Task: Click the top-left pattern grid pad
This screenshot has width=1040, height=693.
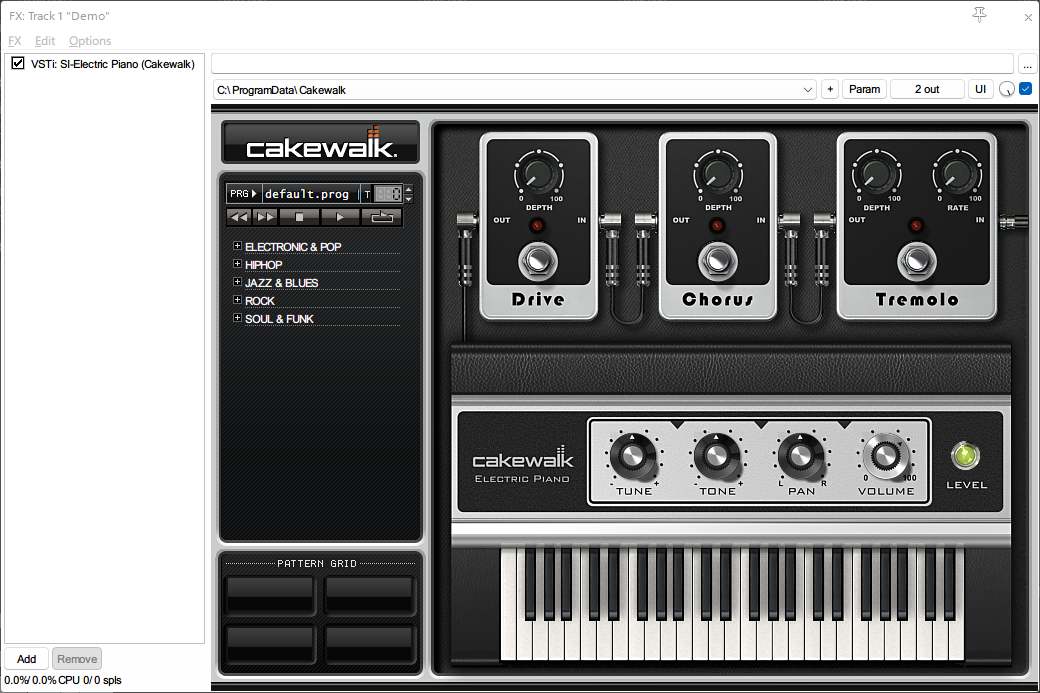Action: click(271, 594)
